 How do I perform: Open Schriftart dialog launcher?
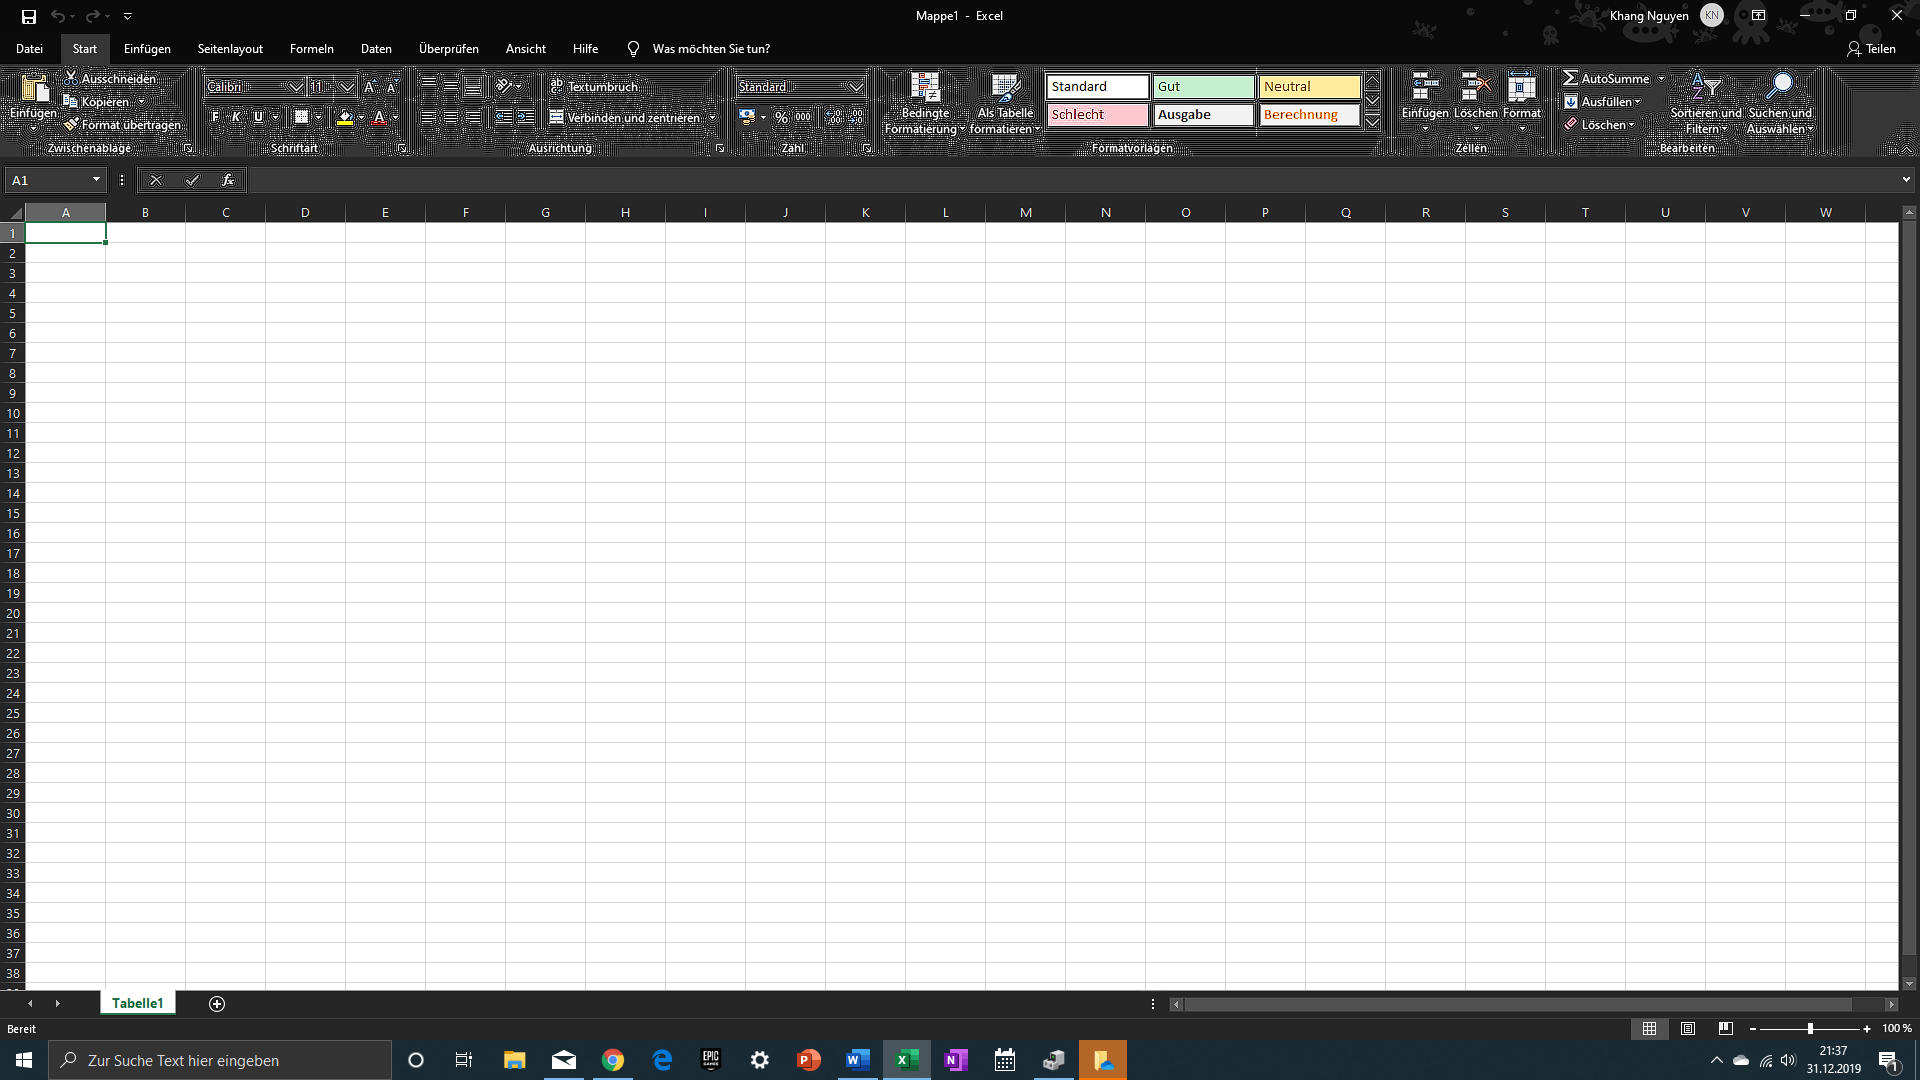(402, 148)
